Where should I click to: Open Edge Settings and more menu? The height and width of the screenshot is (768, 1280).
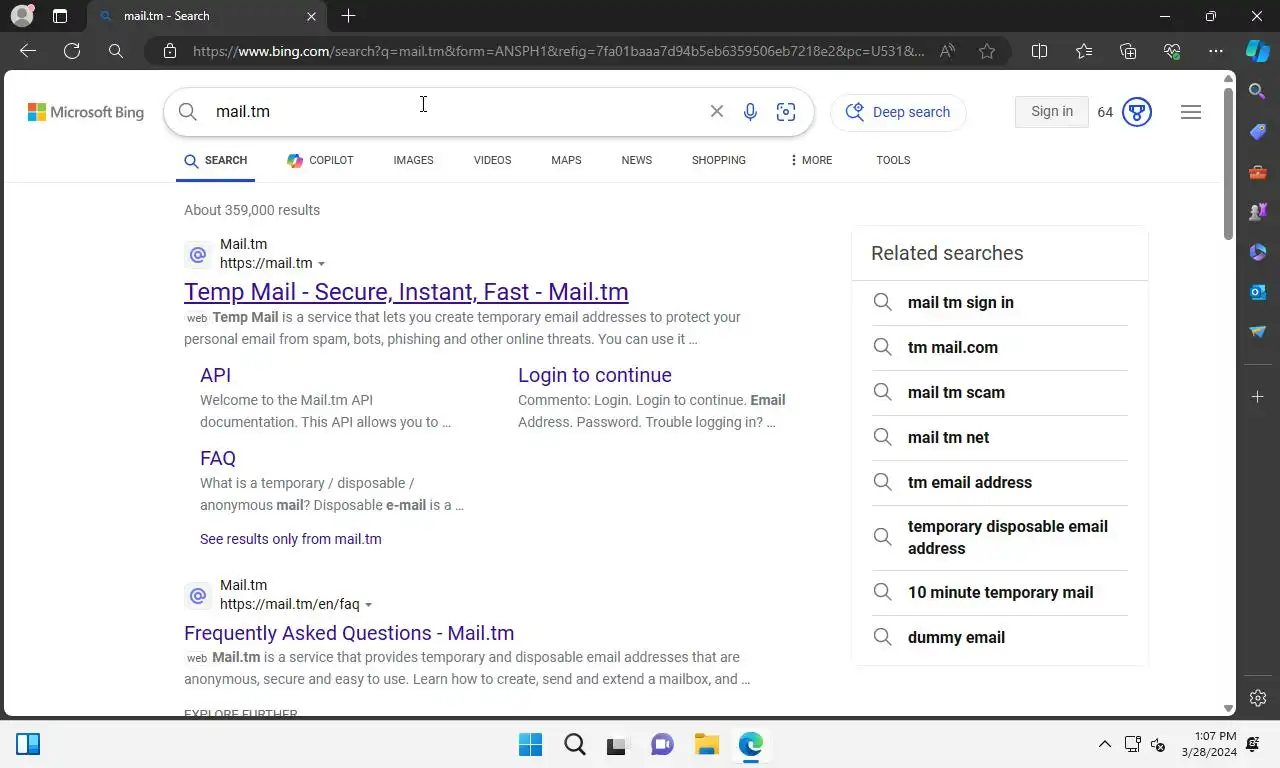click(1216, 51)
